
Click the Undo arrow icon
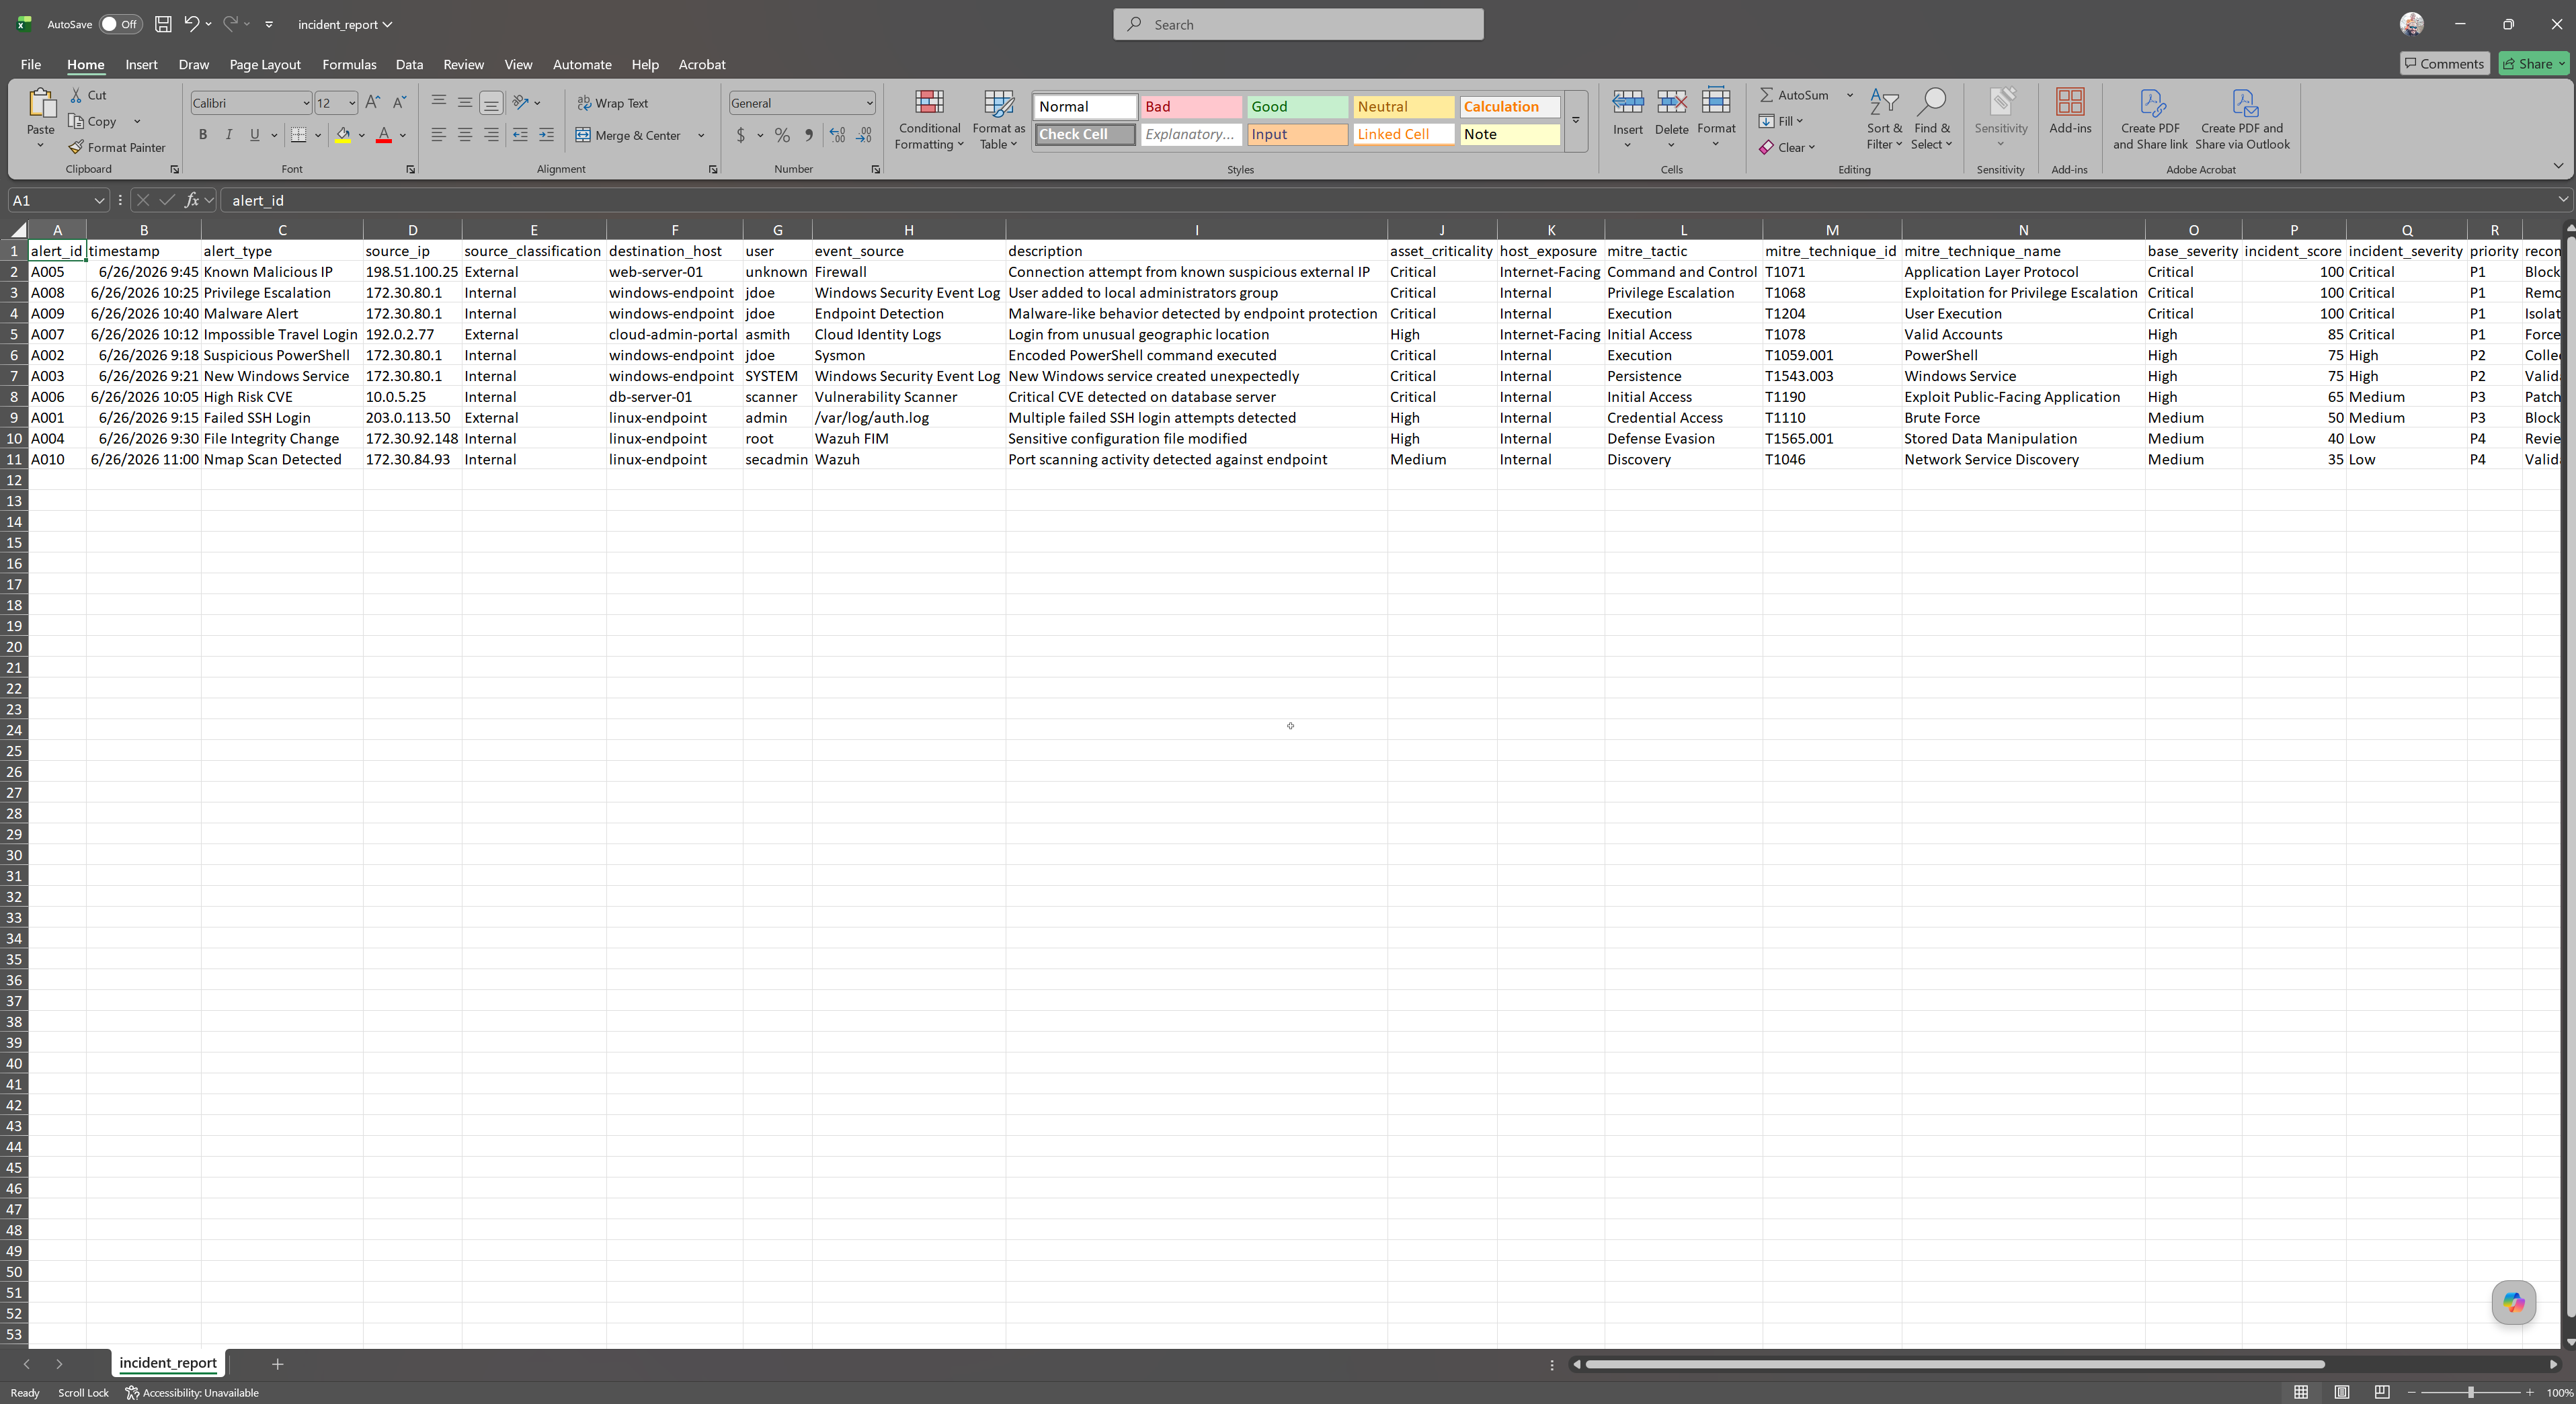click(191, 24)
